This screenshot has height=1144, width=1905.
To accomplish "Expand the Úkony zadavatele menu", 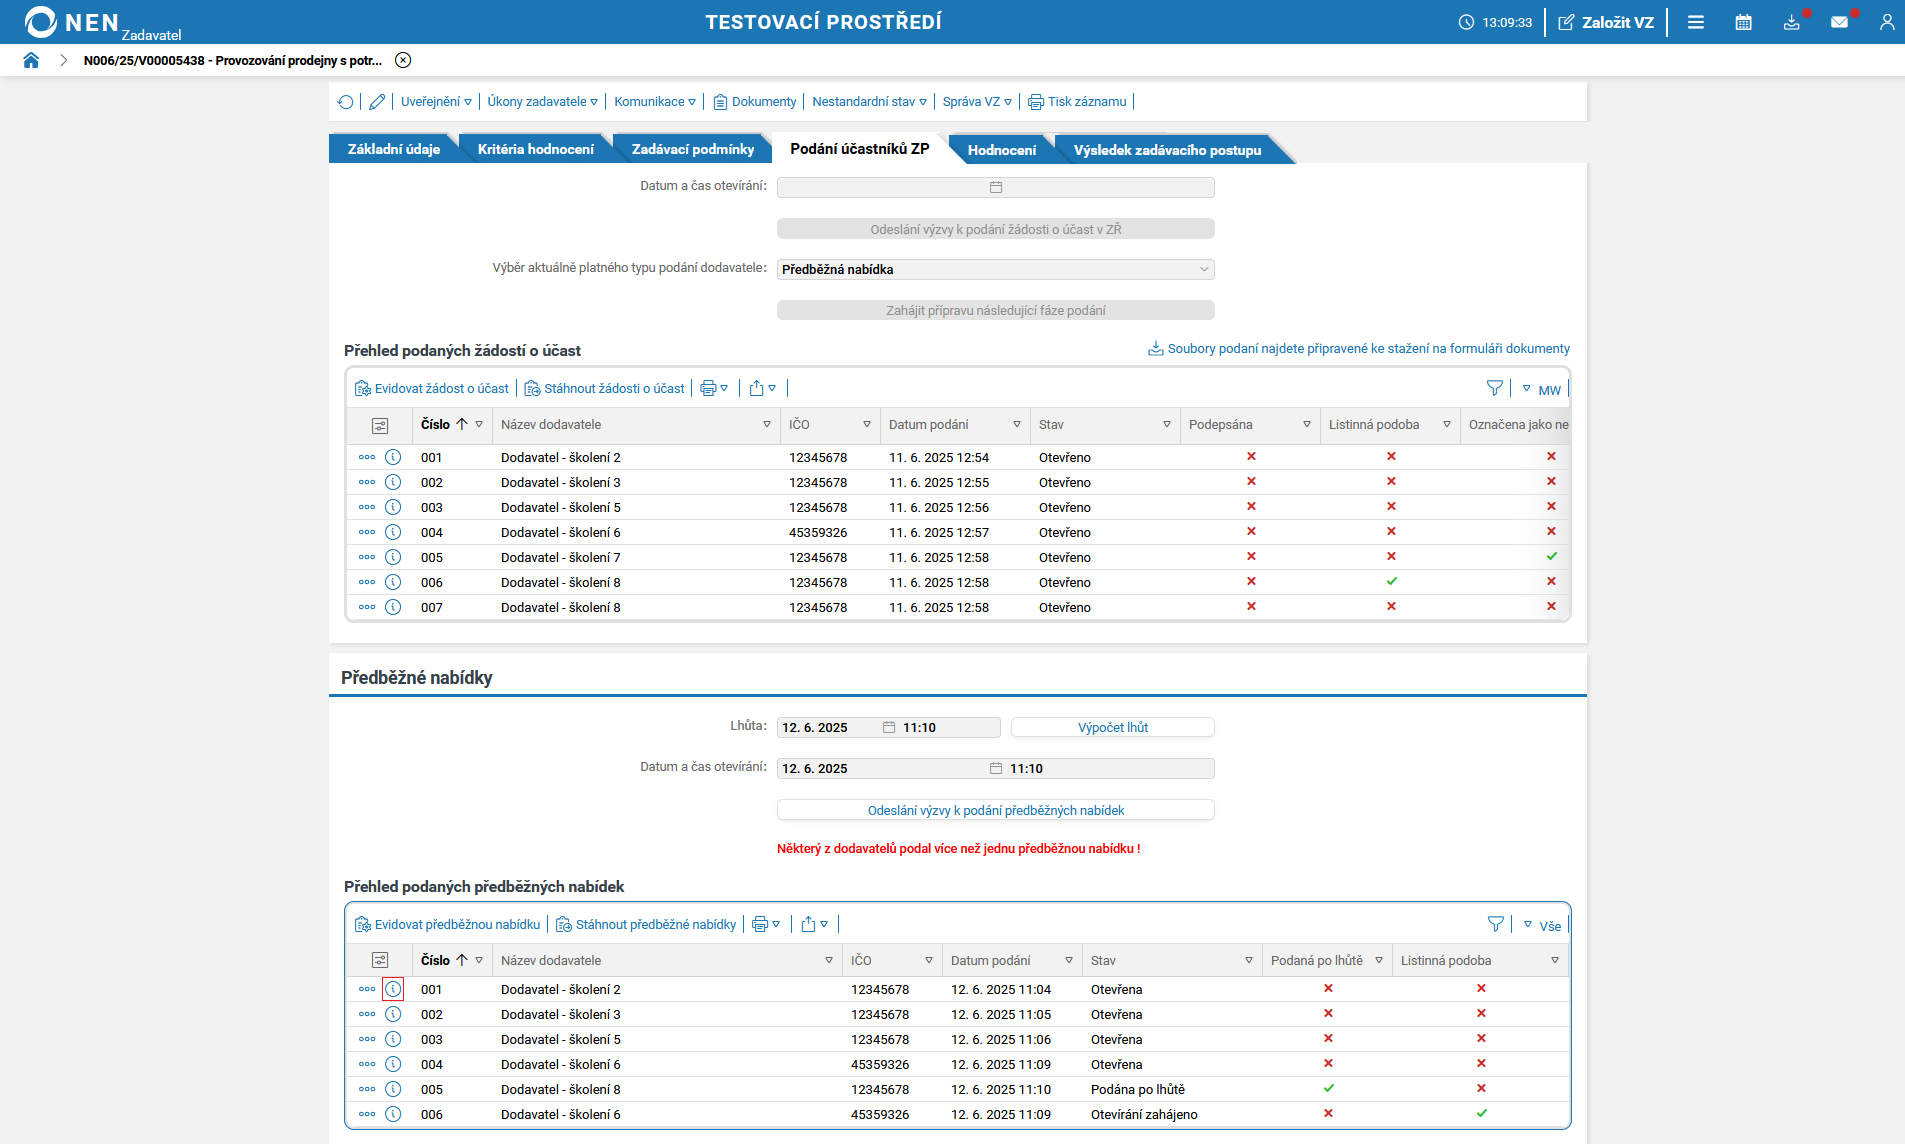I will (542, 102).
